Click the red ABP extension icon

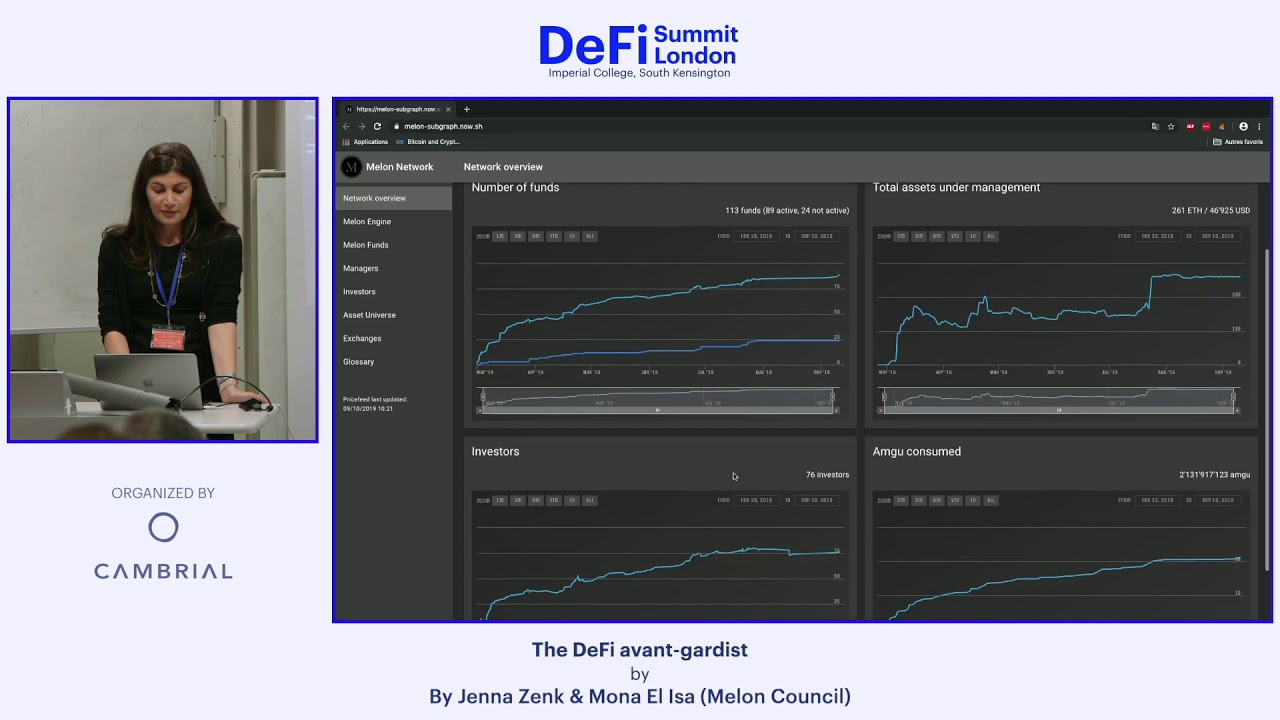1190,127
